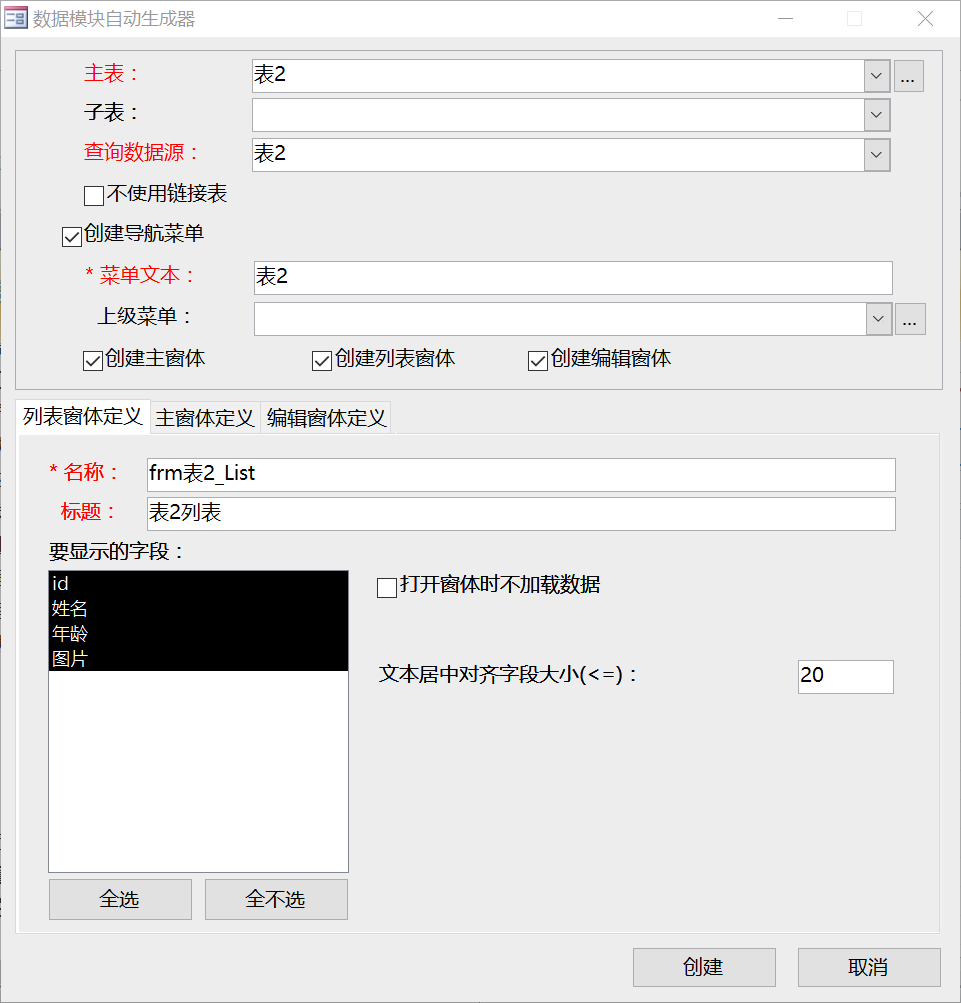Close the 数据模块自动生成器 window
This screenshot has height=1003, width=961.
pos(925,19)
